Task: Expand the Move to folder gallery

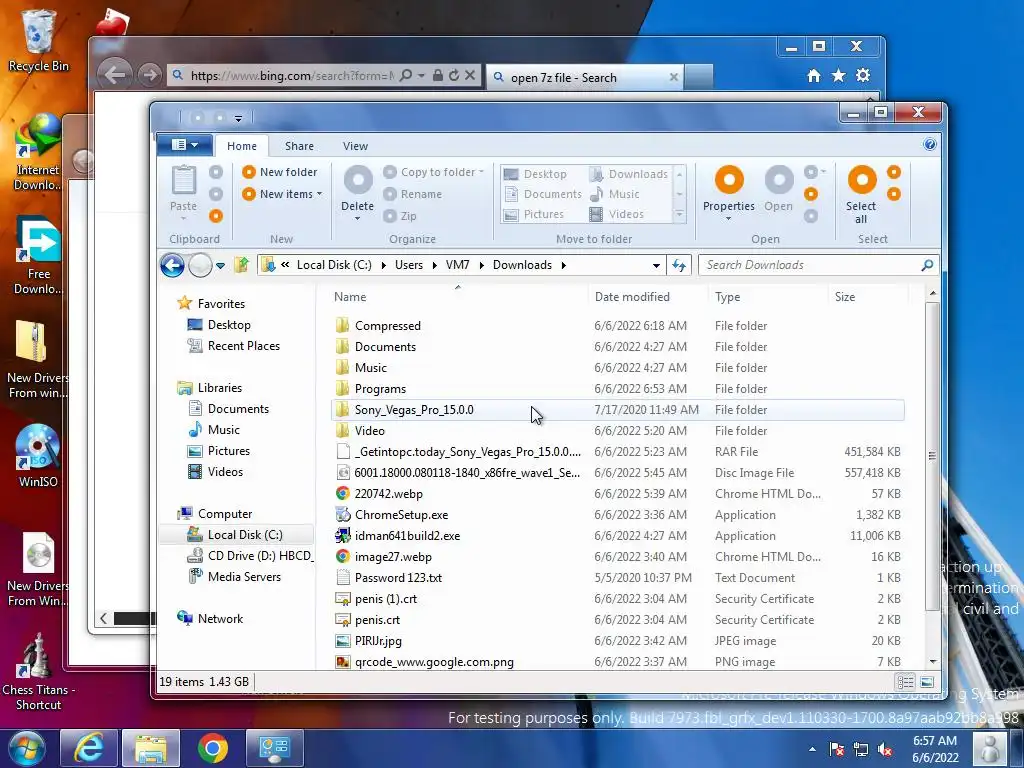Action: pos(679,214)
